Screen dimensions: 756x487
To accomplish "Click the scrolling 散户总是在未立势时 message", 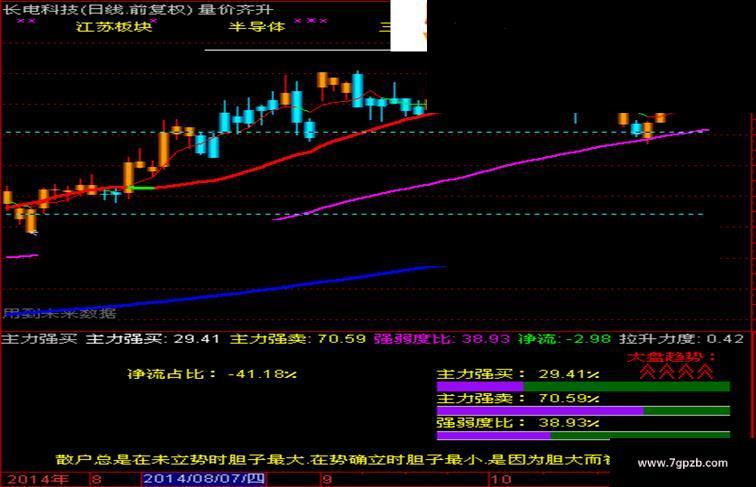I will point(333,459).
